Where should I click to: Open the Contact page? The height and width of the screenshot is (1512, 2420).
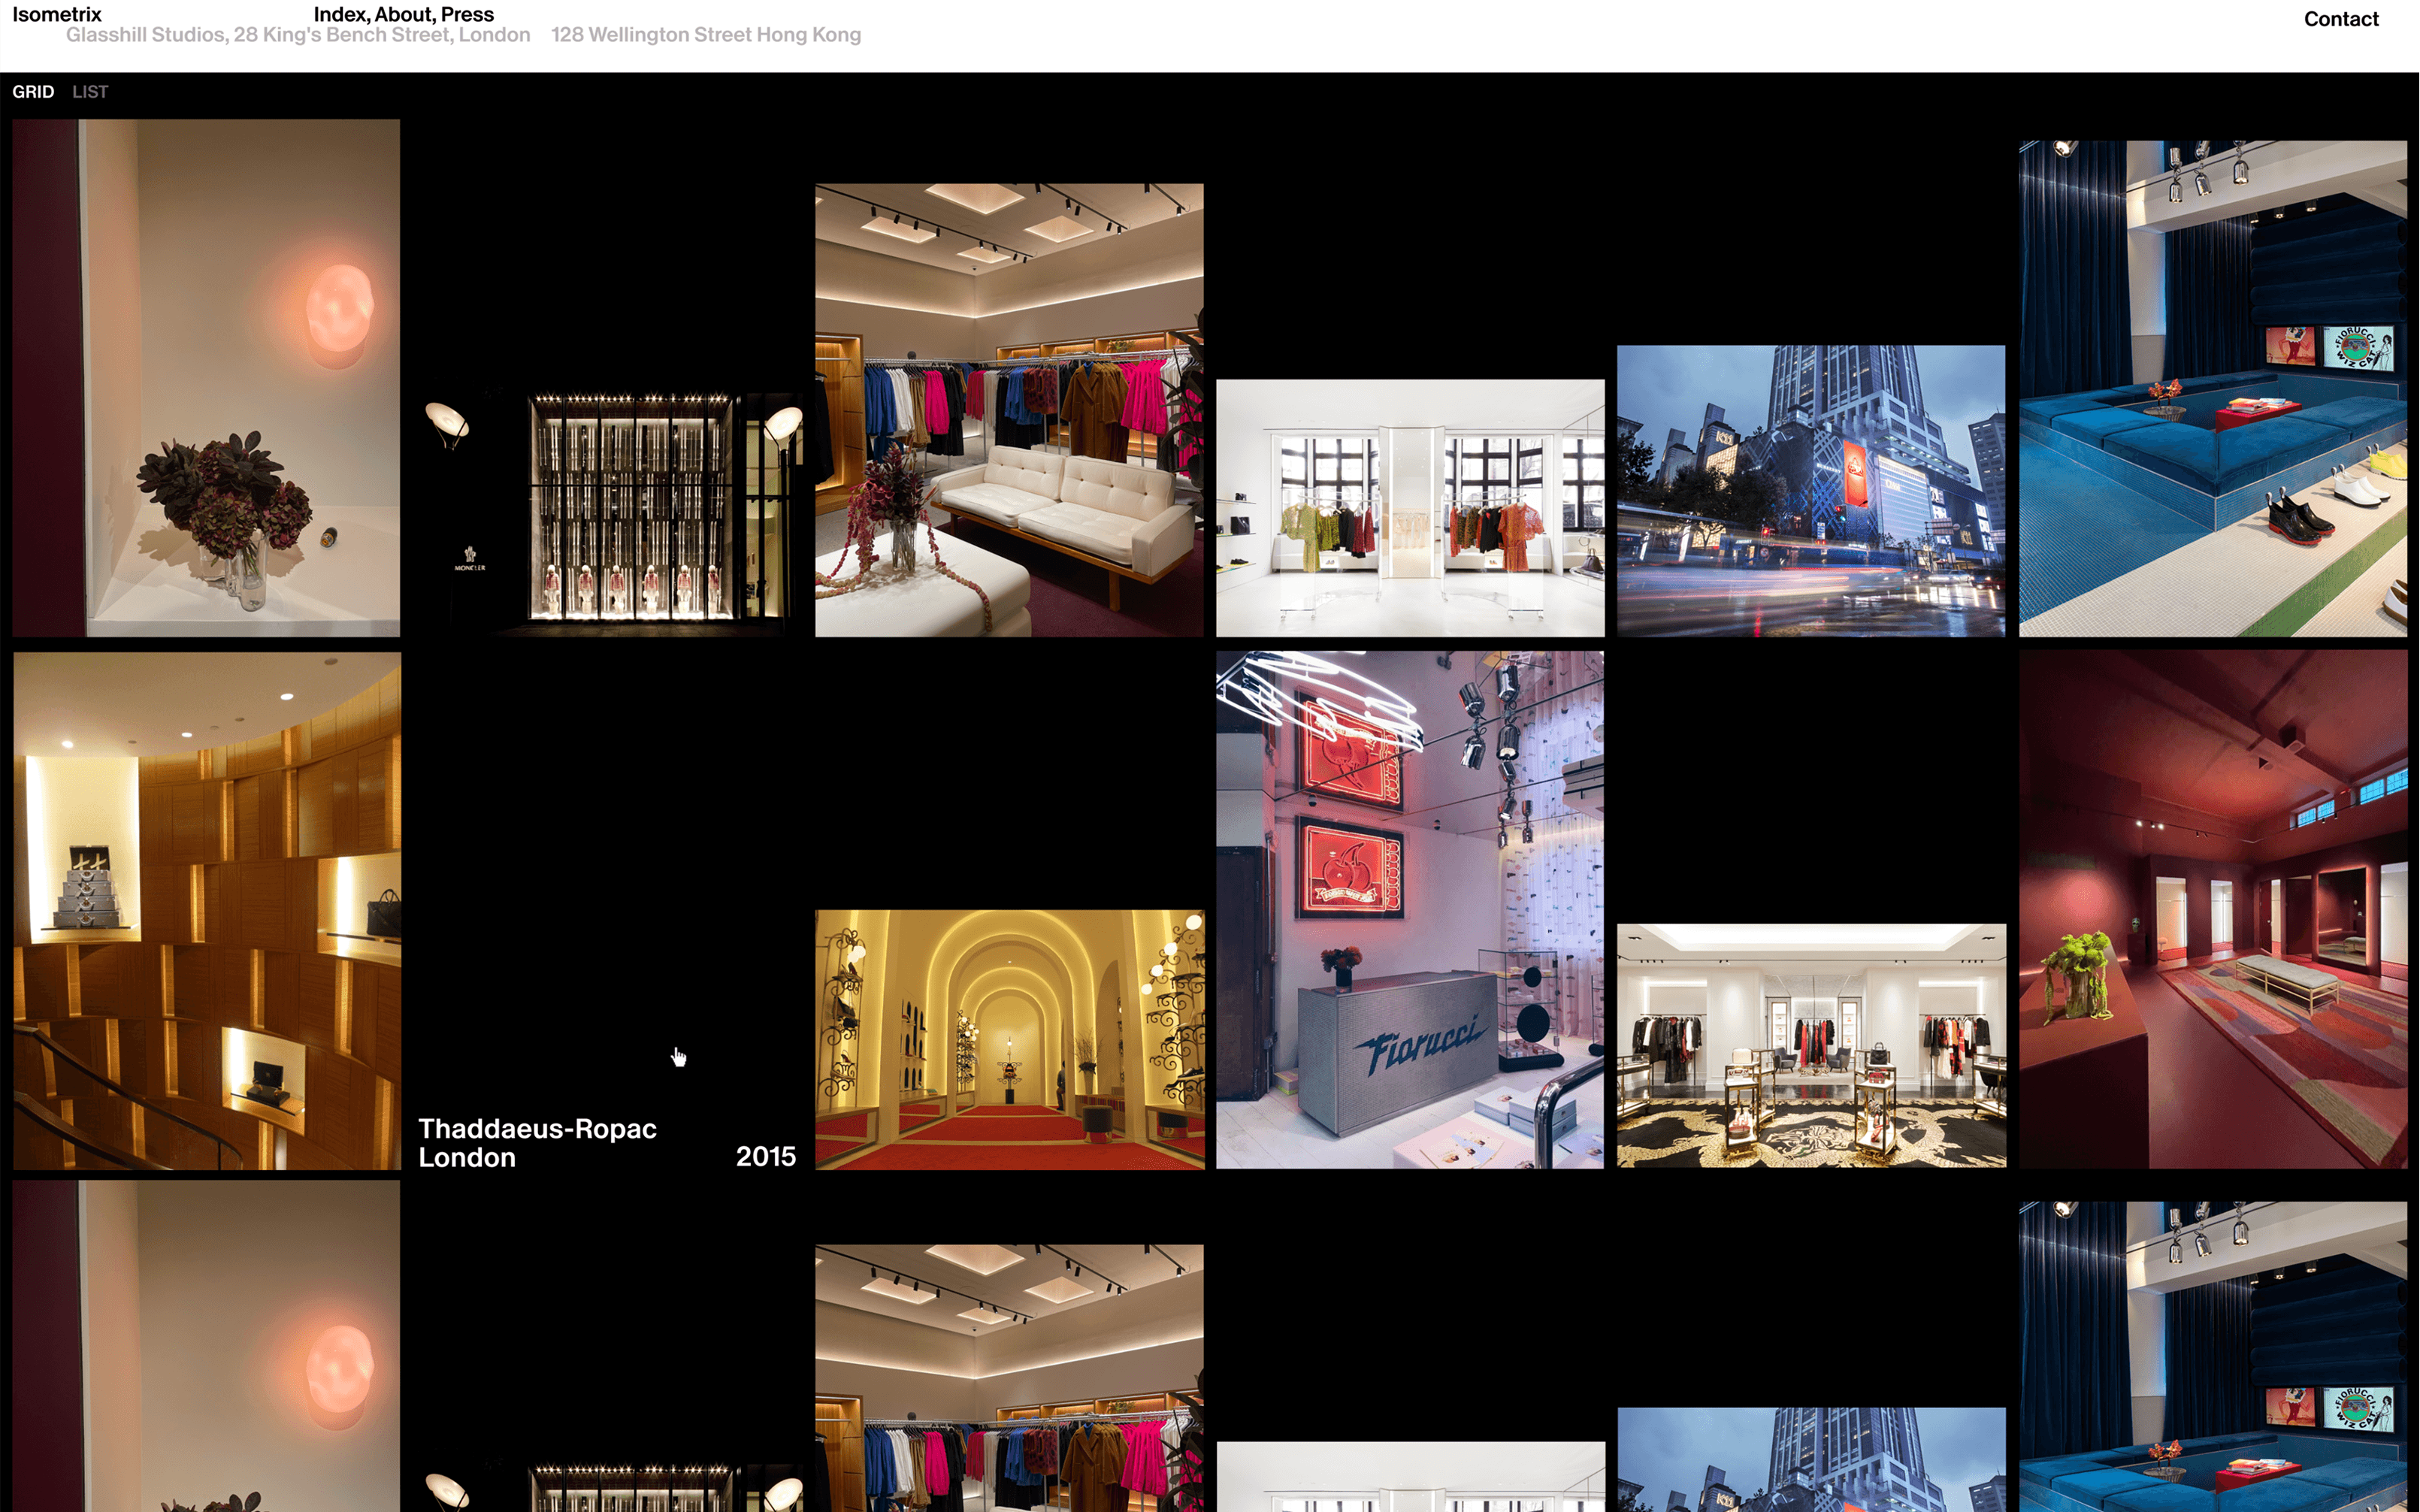click(2340, 19)
